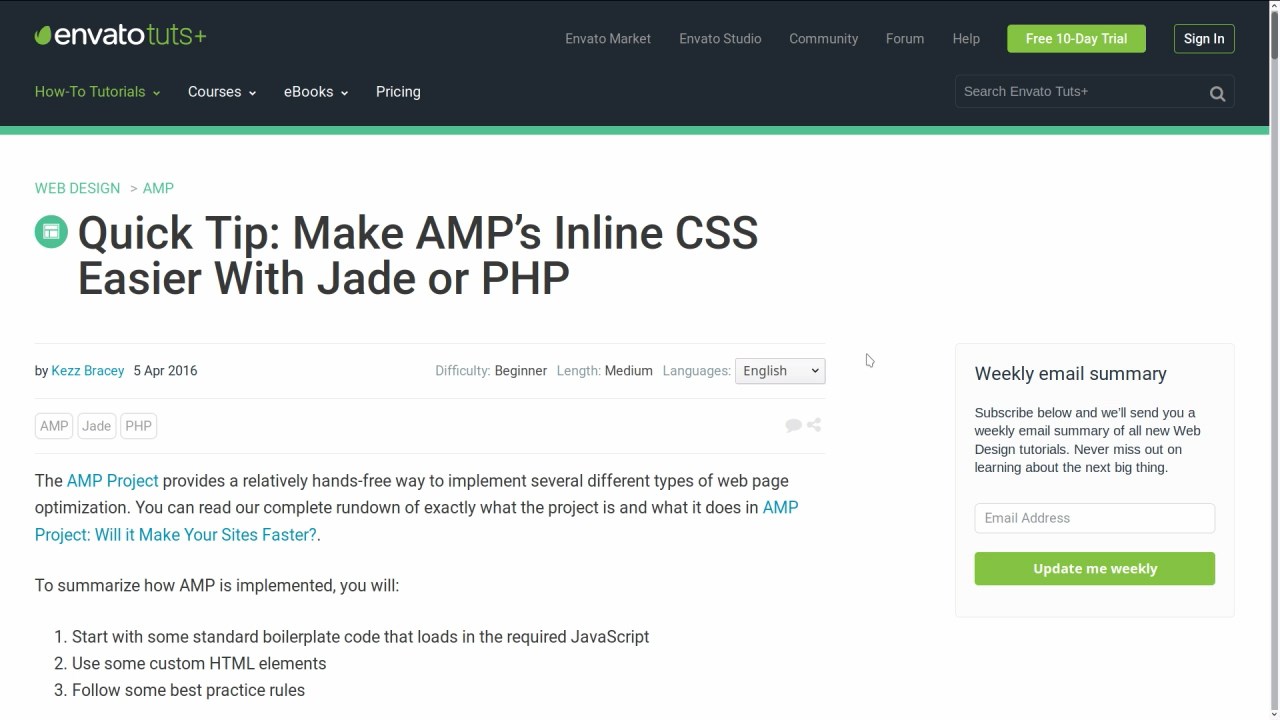The height and width of the screenshot is (720, 1280).
Task: Select the Jade tag
Action: [97, 426]
